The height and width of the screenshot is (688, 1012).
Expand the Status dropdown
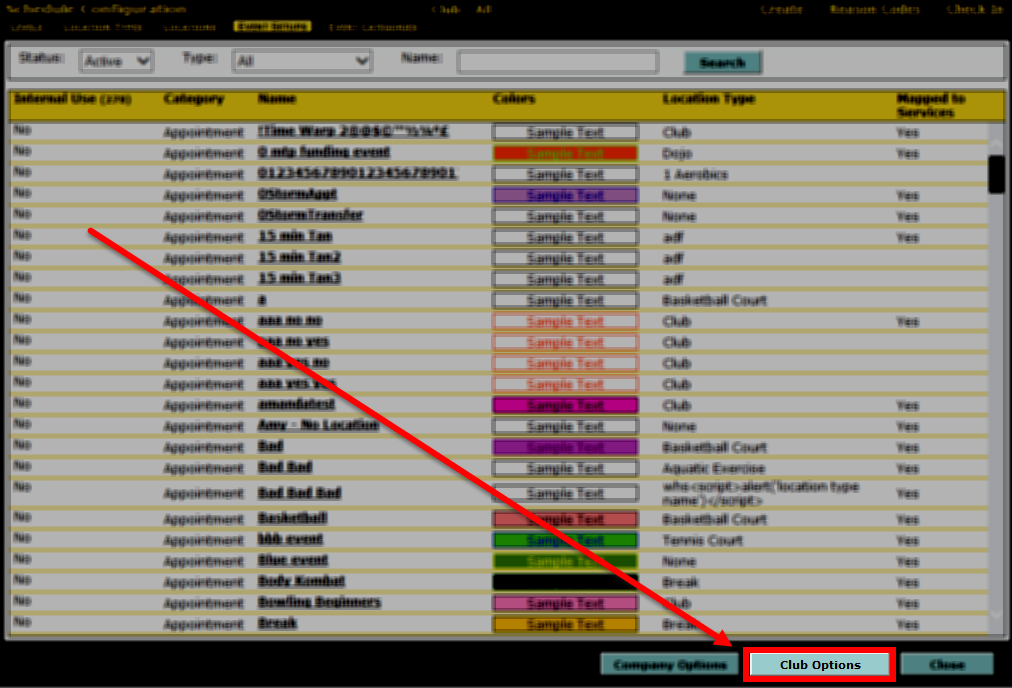coord(116,61)
